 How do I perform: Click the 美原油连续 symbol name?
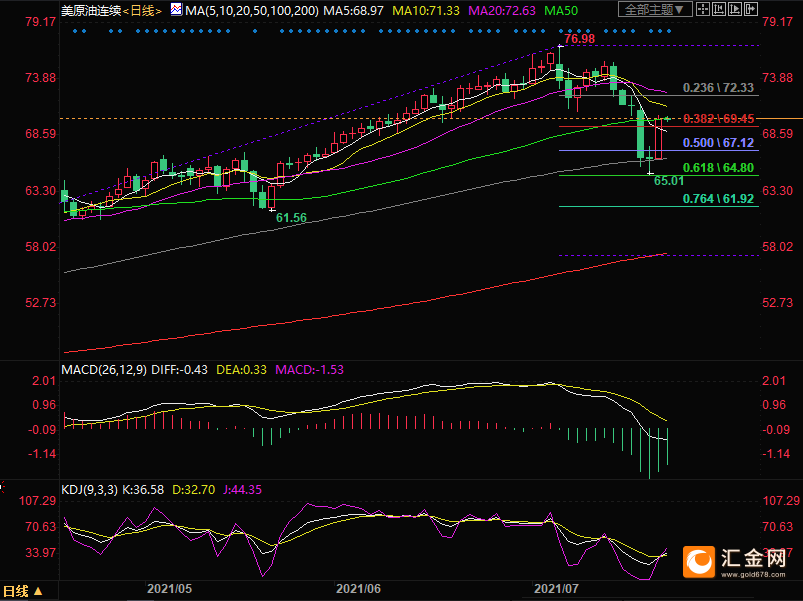[91, 10]
